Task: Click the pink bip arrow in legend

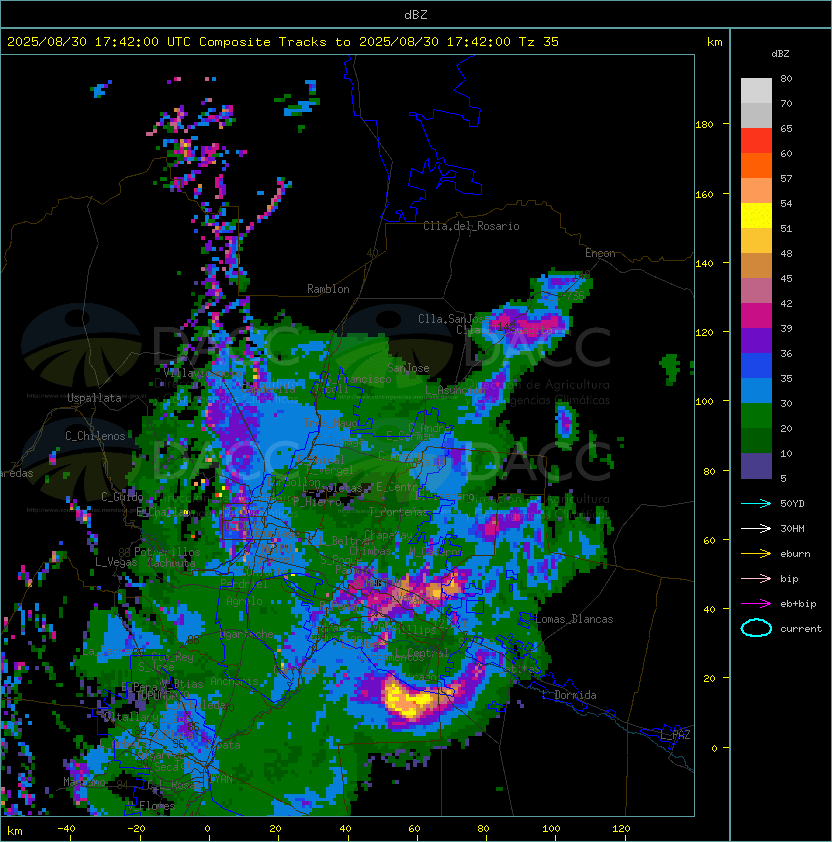Action: pyautogui.click(x=756, y=579)
